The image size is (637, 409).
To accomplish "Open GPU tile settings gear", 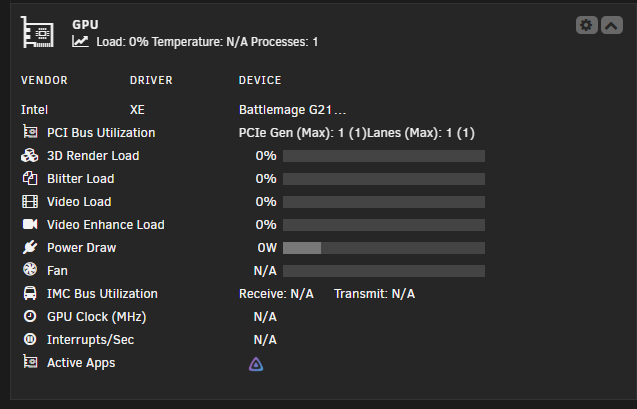I will [586, 25].
